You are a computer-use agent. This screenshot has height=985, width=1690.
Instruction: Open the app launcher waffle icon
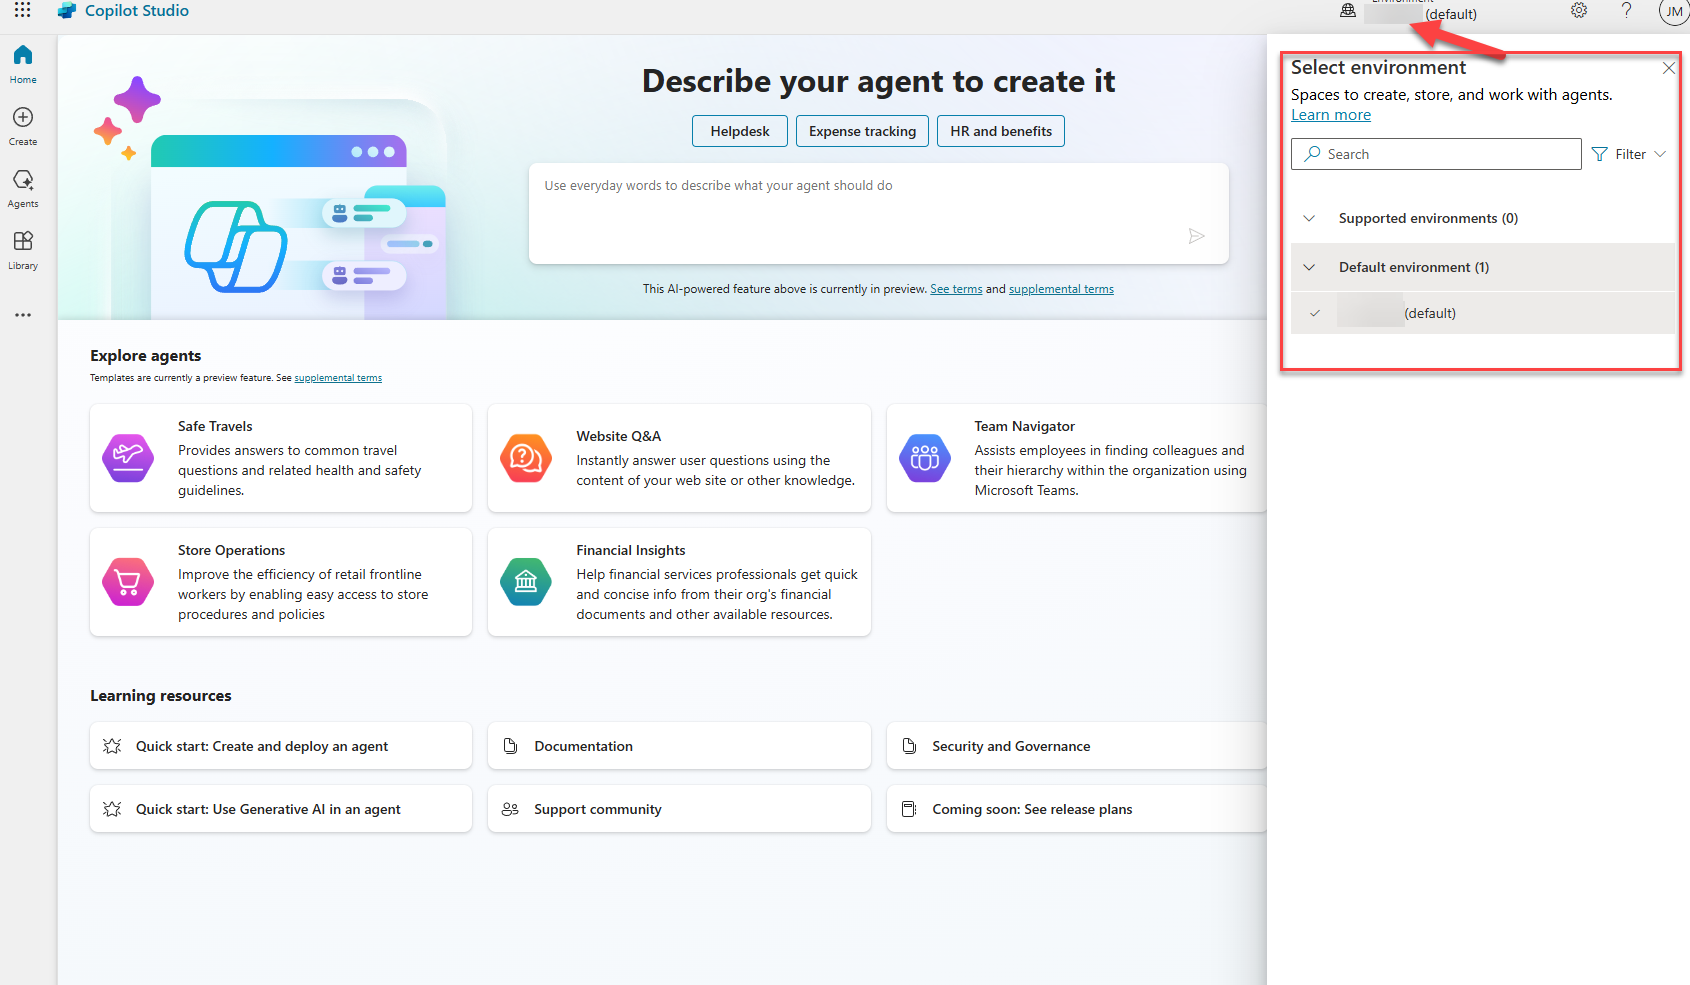[x=22, y=10]
